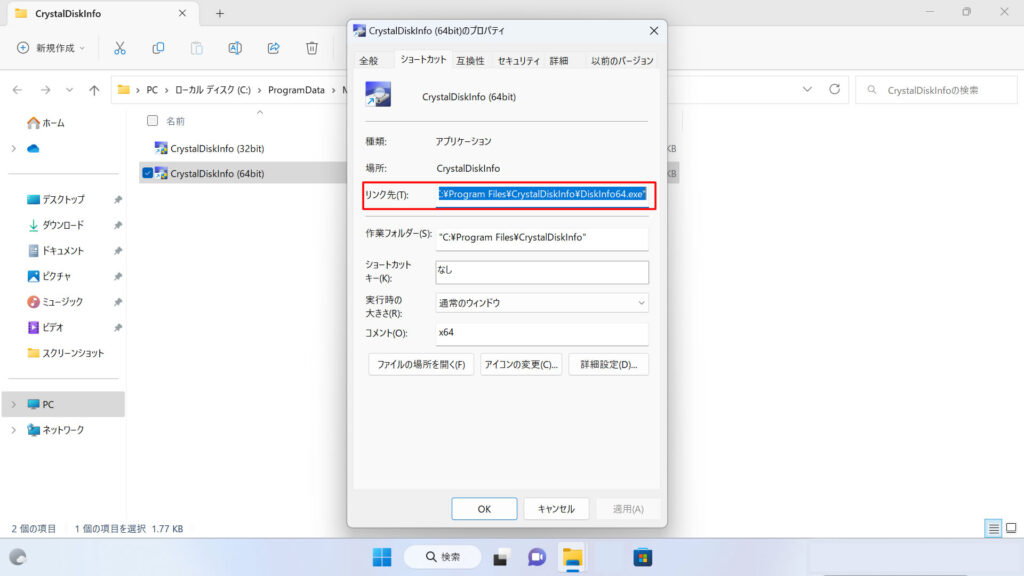Viewport: 1024px width, 576px height.
Task: Go back with the left arrow in Explorer
Action: (x=18, y=90)
